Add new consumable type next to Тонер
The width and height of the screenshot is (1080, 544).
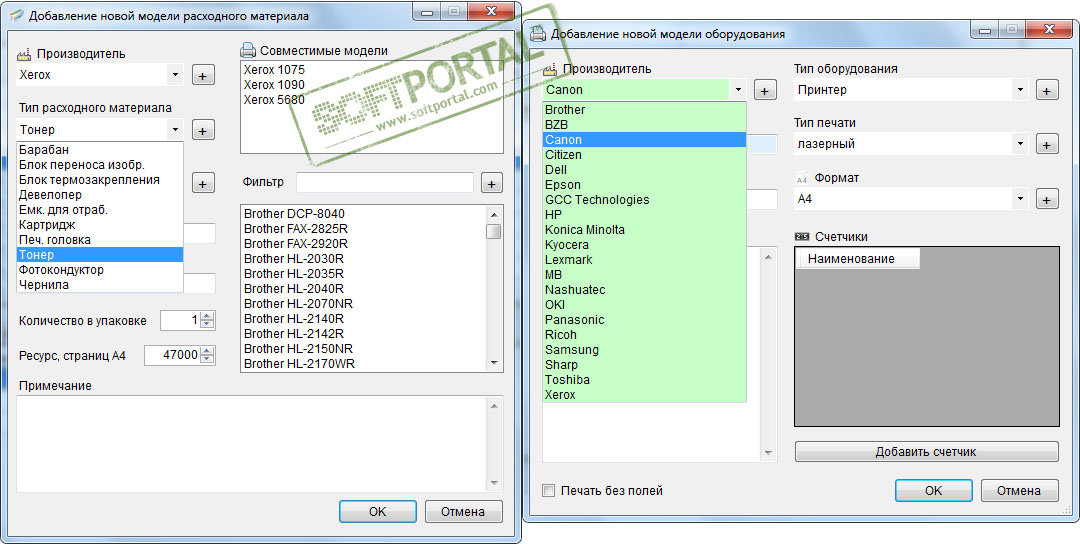202,129
